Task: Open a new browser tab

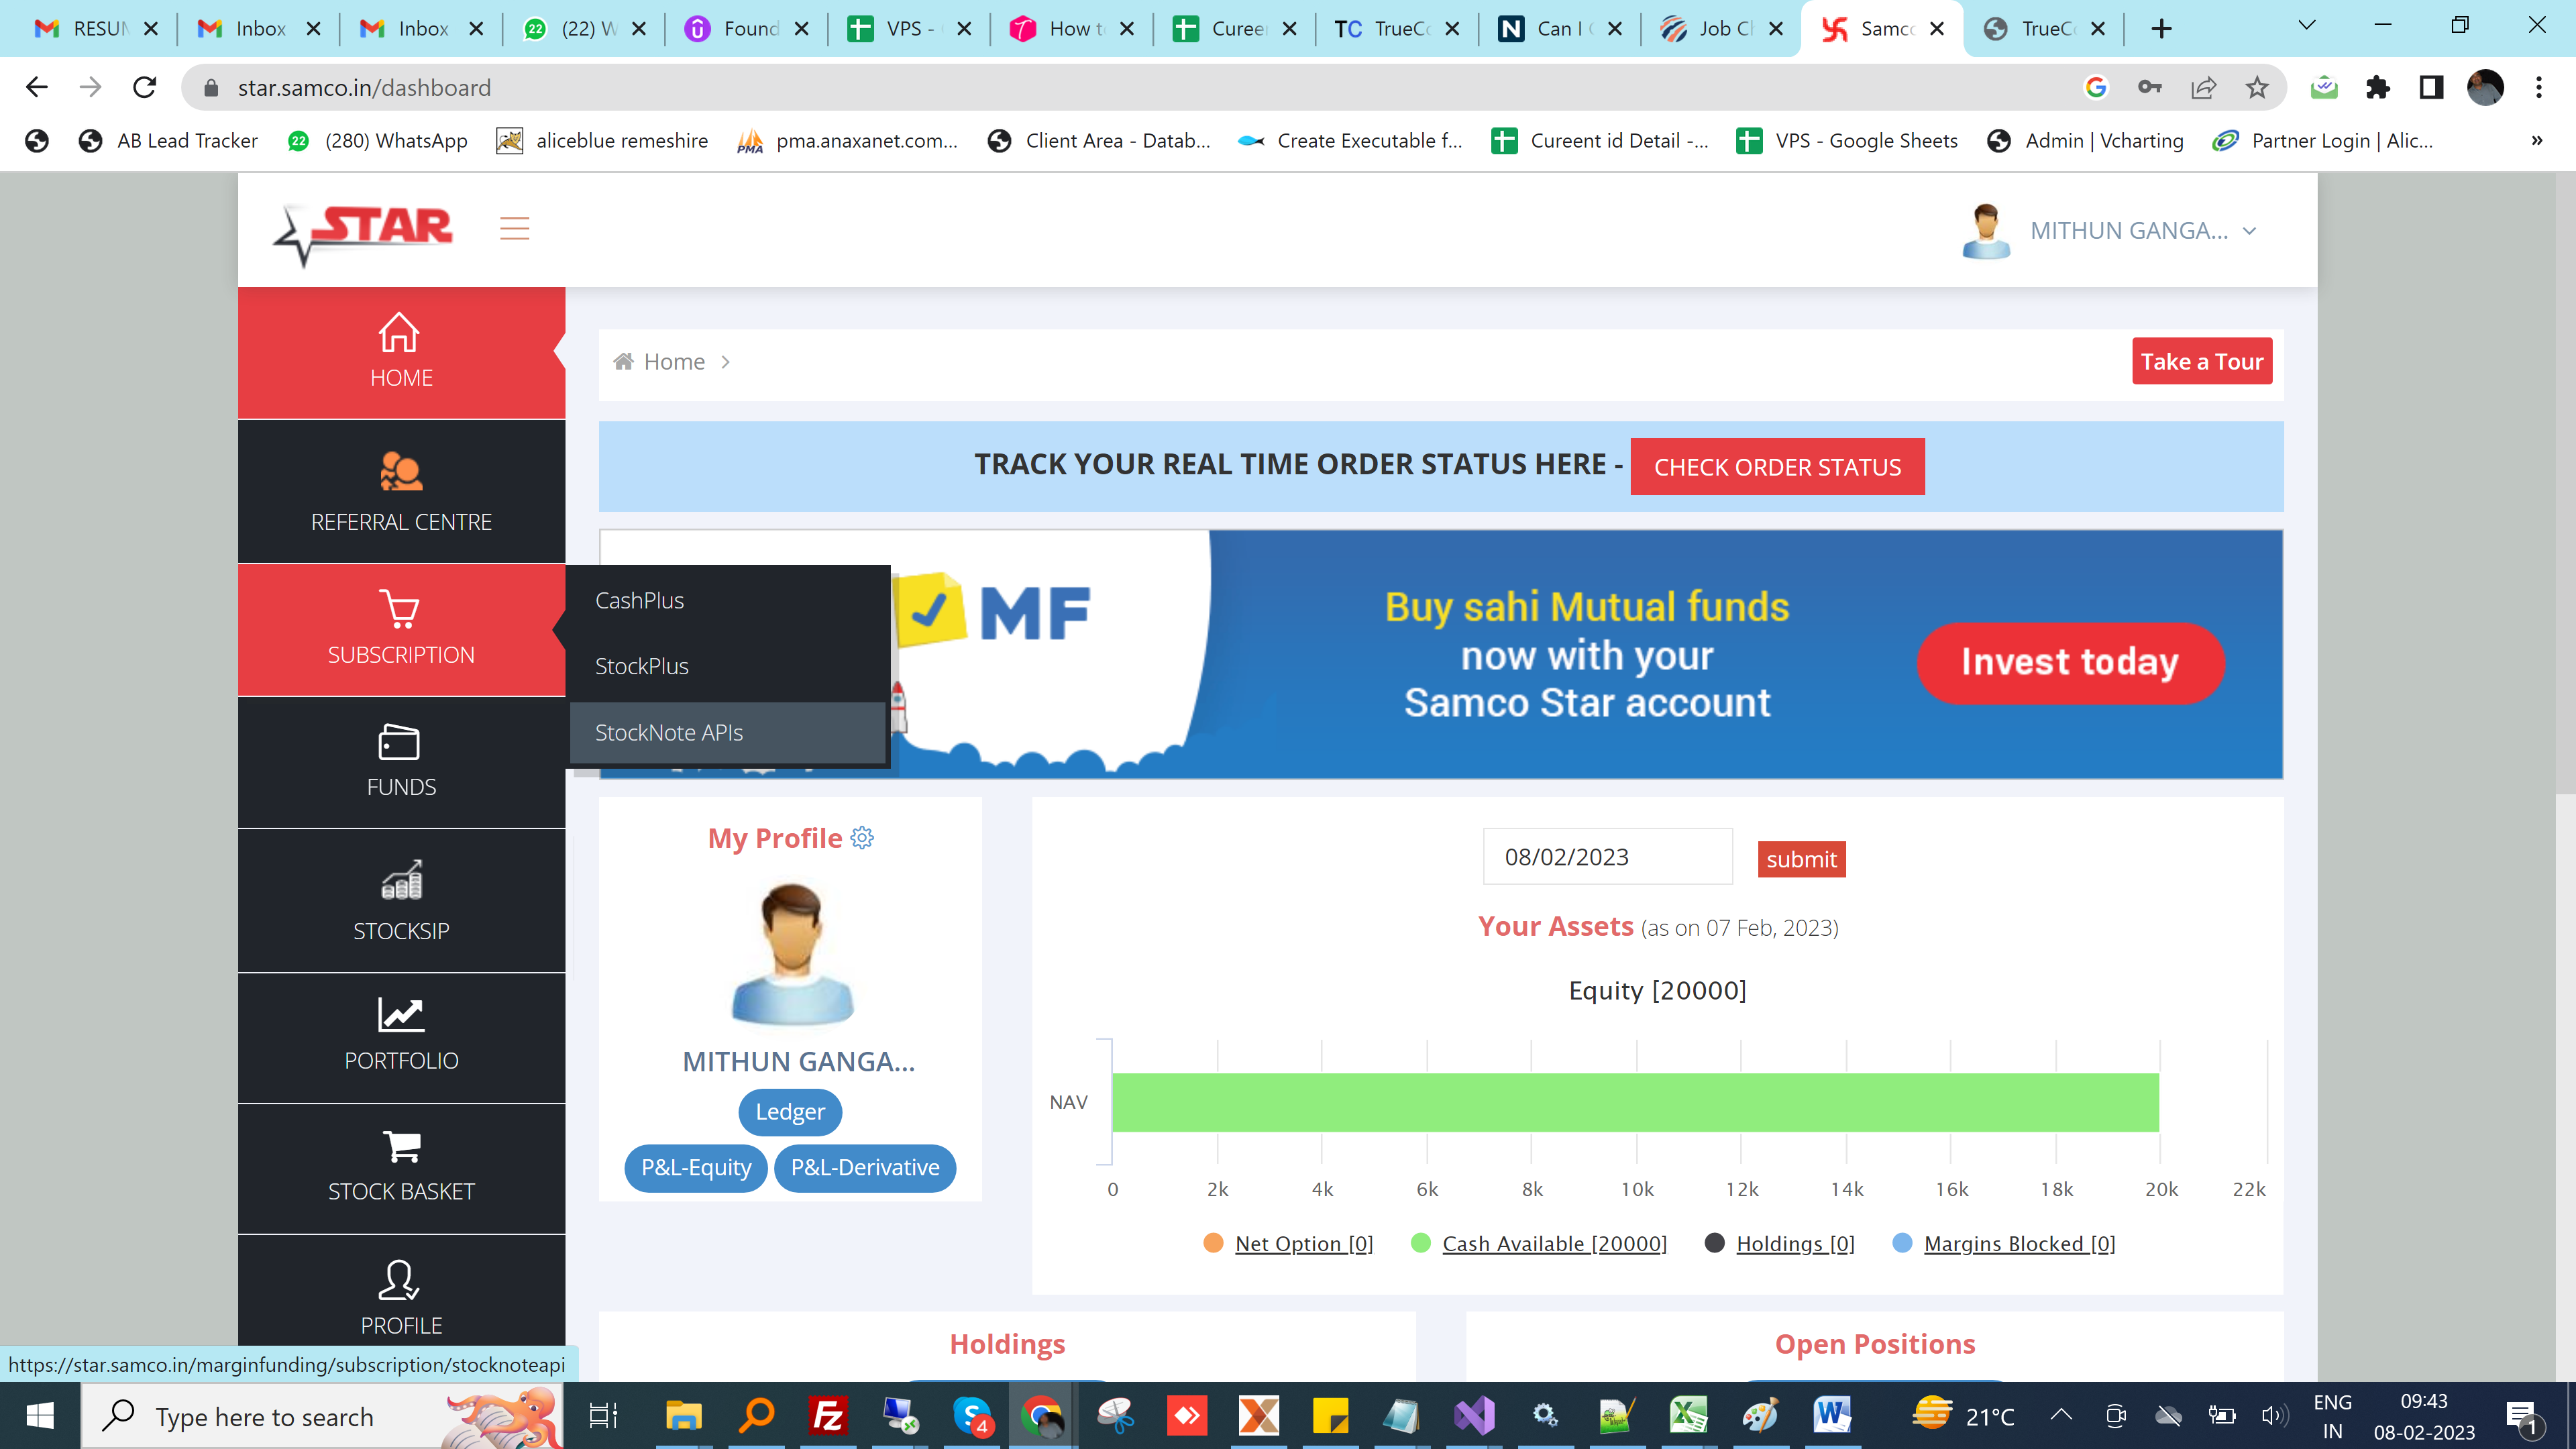Action: 2161,28
